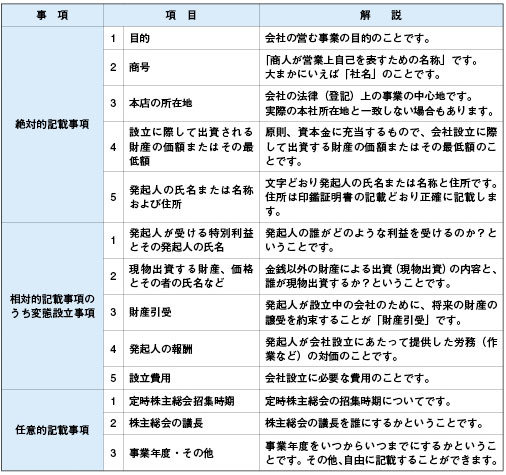This screenshot has height=475, width=506.
Task: Click 設立に際して出資される財産の価額 item cell
Action: (191, 147)
